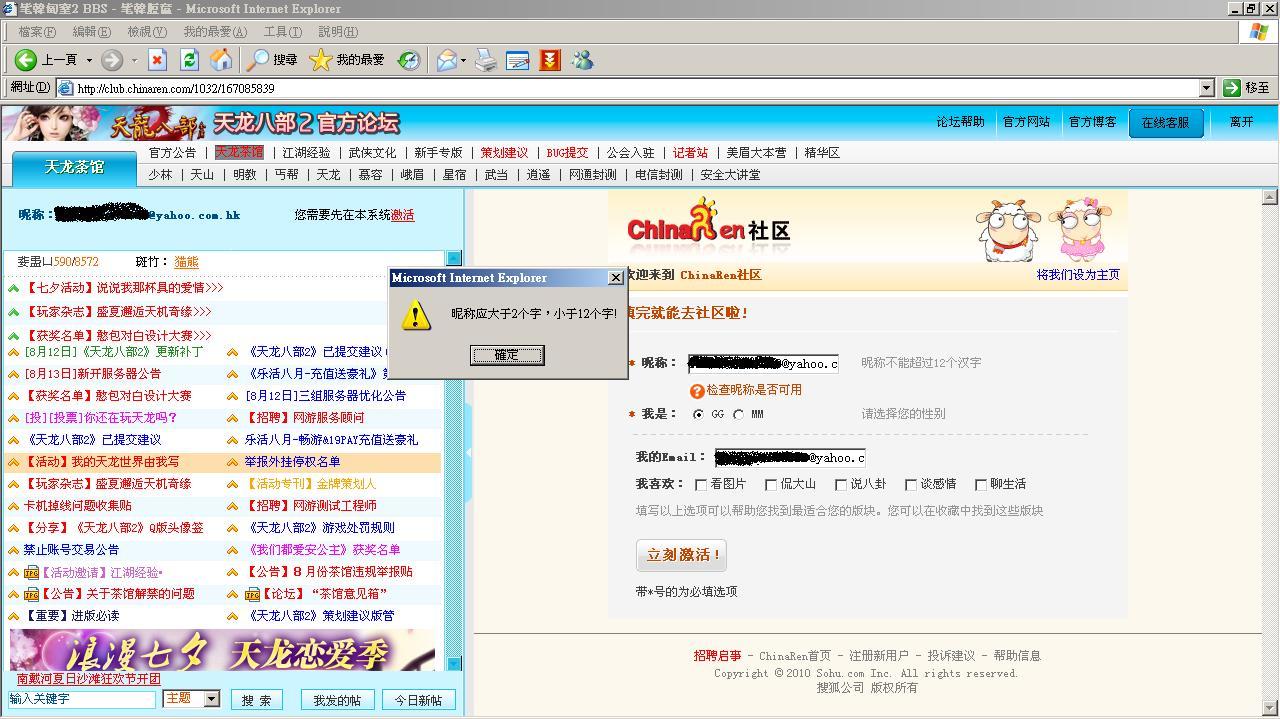
Task: Click the left panel scrollbar down arrow
Action: coord(454,663)
